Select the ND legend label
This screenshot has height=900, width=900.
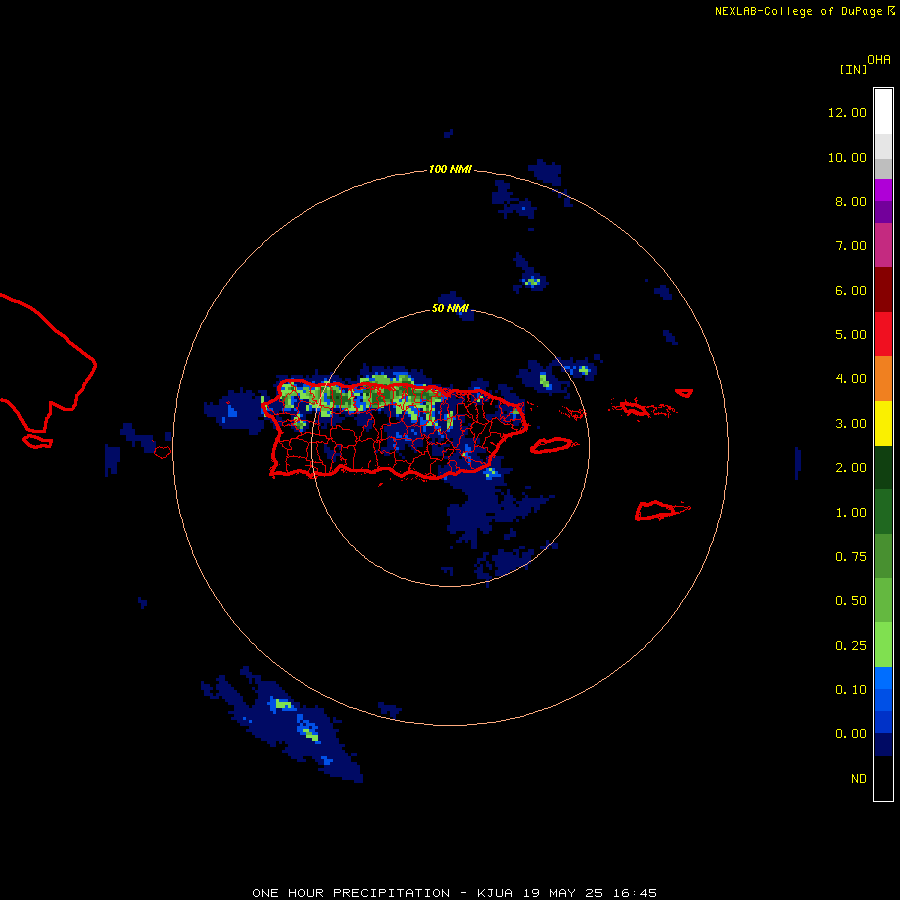coord(859,779)
